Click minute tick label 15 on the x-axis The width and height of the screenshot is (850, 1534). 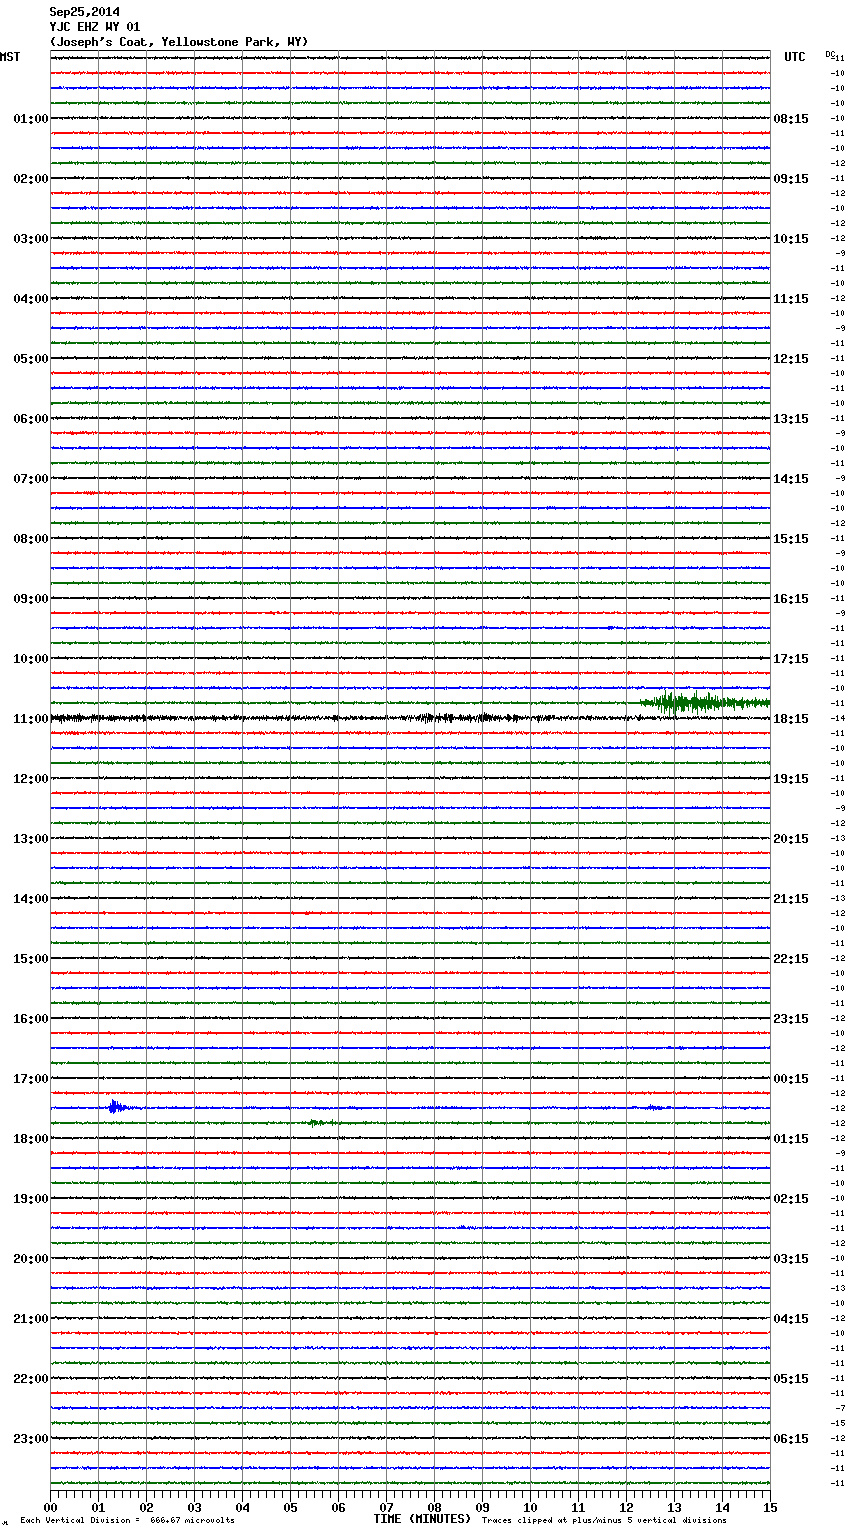coord(770,1507)
